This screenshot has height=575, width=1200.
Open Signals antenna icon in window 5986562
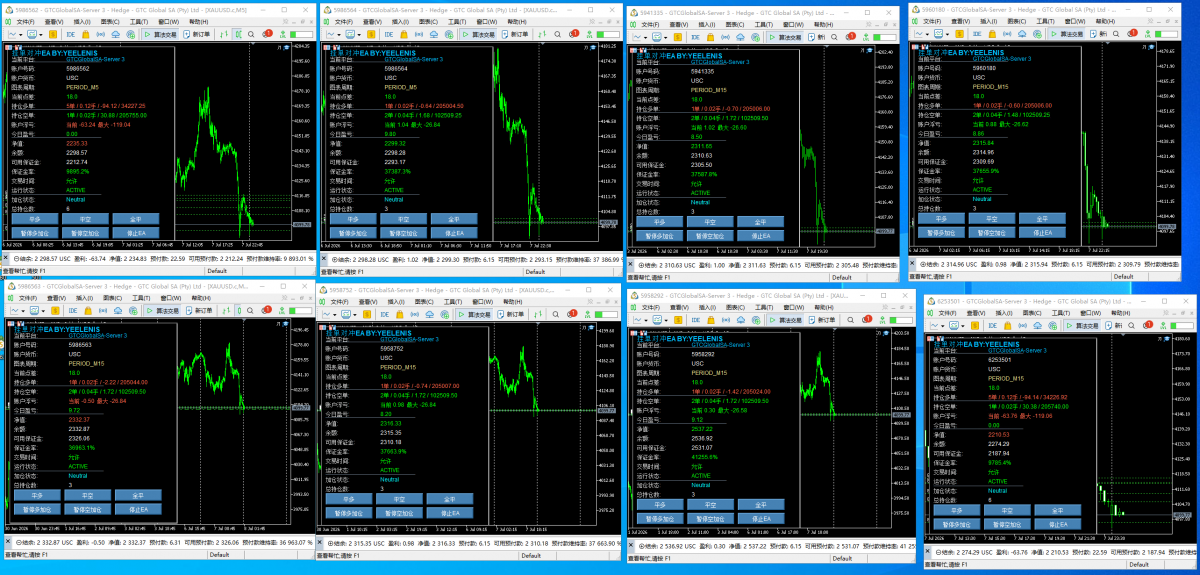(100, 34)
